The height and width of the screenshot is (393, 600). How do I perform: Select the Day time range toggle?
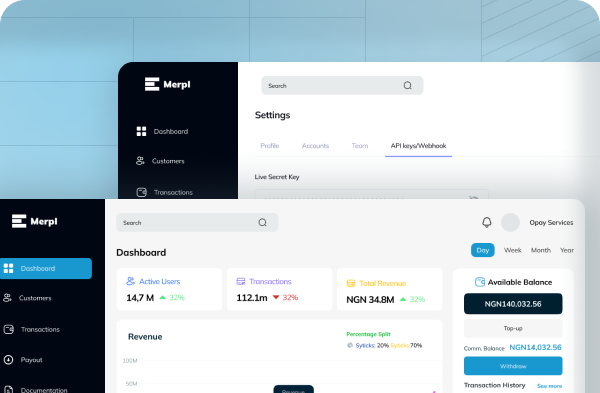(483, 250)
